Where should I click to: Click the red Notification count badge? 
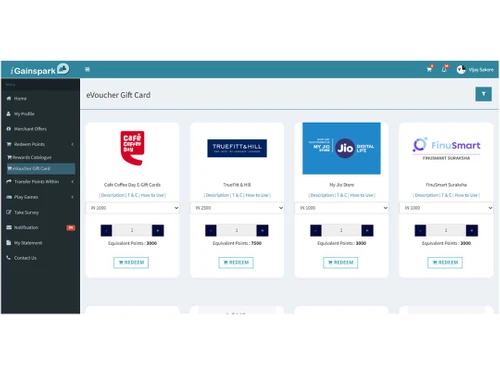point(71,228)
